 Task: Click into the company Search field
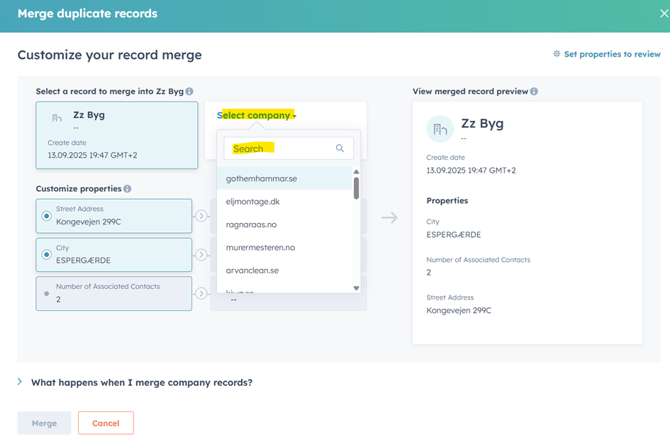280,148
